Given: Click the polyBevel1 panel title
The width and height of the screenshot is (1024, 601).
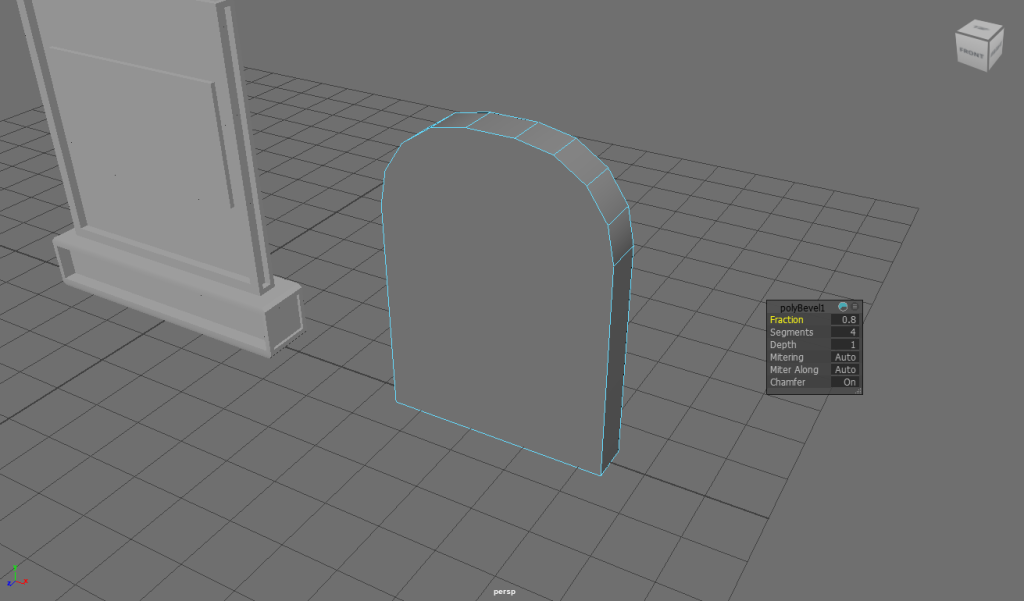Looking at the screenshot, I should tap(803, 307).
